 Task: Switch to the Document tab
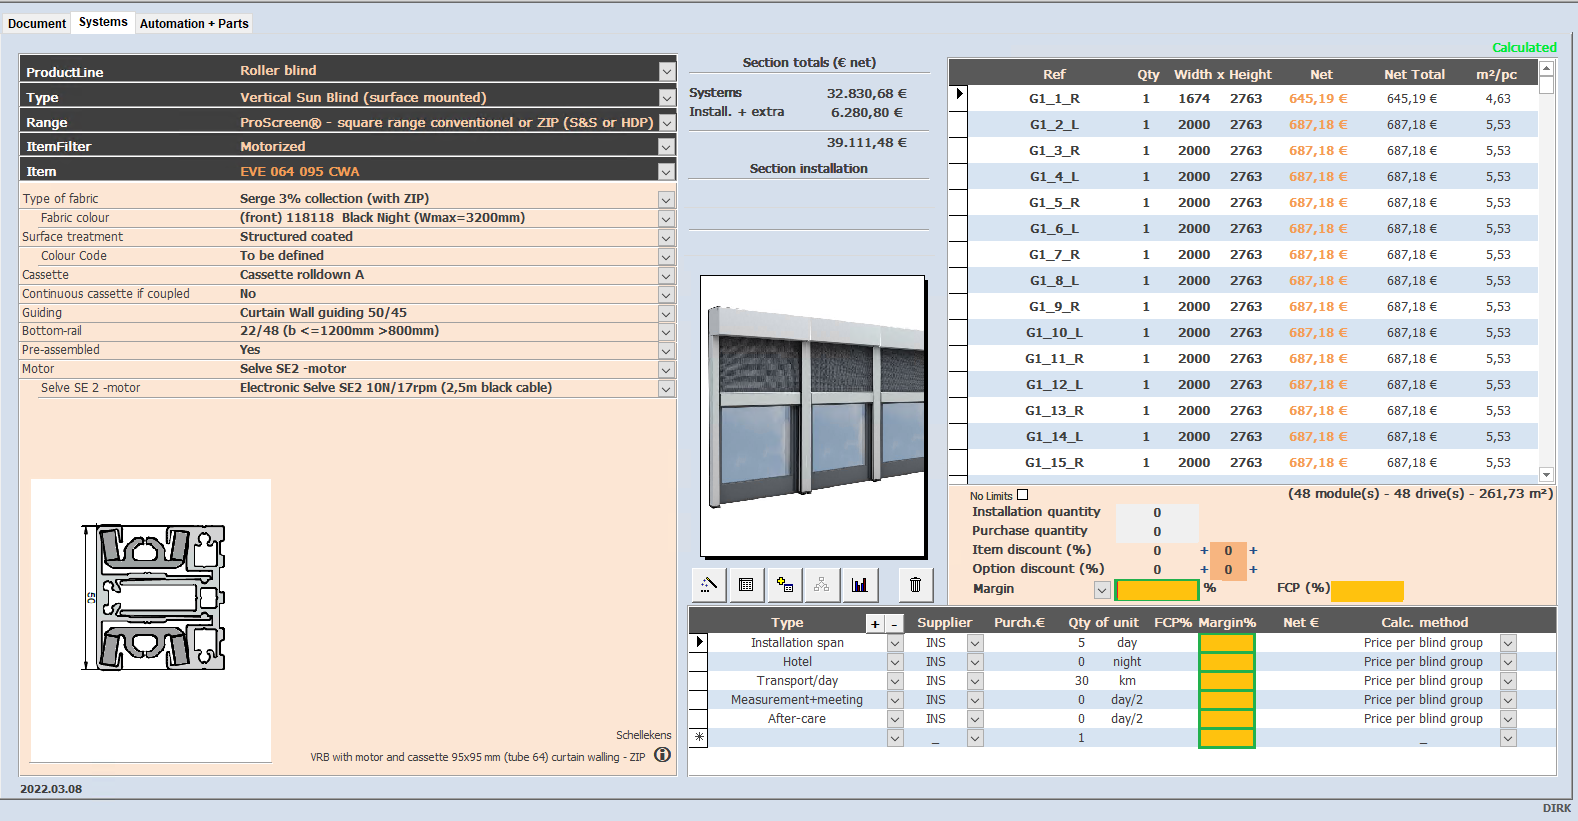point(37,23)
